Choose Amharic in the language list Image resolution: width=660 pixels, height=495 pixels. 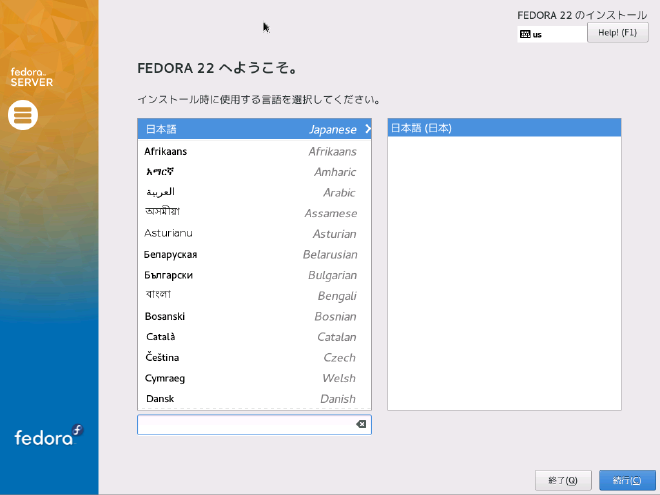(x=254, y=172)
